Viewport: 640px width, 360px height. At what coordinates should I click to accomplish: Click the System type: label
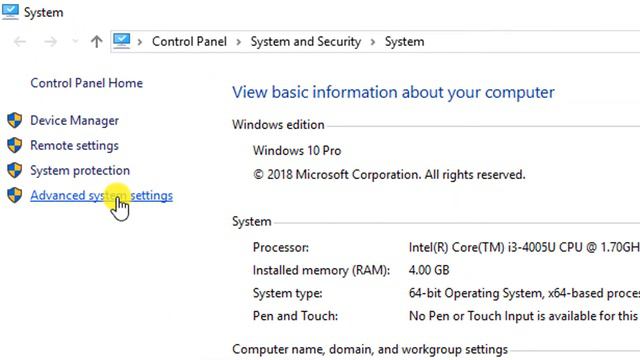287,293
